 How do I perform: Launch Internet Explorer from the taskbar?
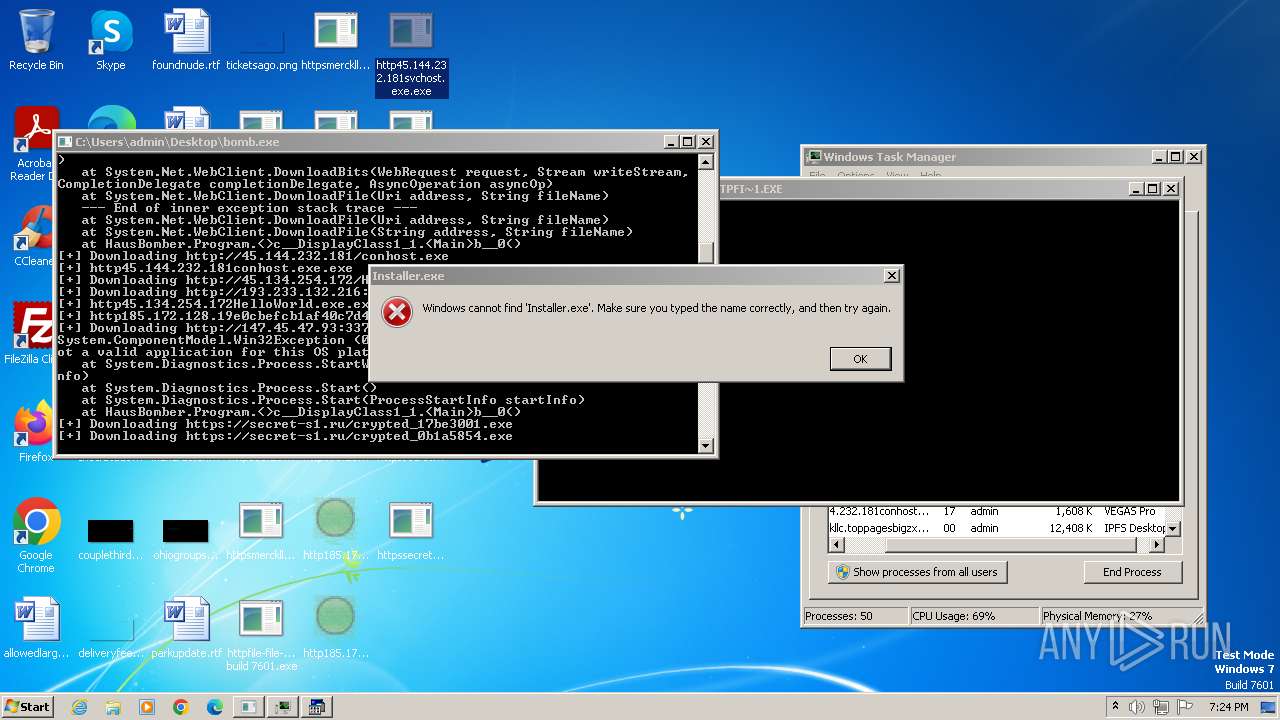pyautogui.click(x=80, y=707)
